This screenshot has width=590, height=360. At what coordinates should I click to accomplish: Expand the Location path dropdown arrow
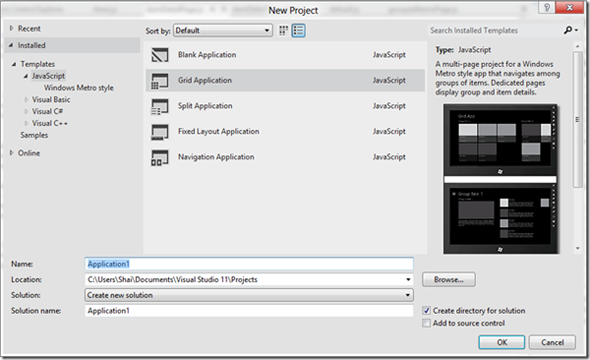[x=408, y=279]
